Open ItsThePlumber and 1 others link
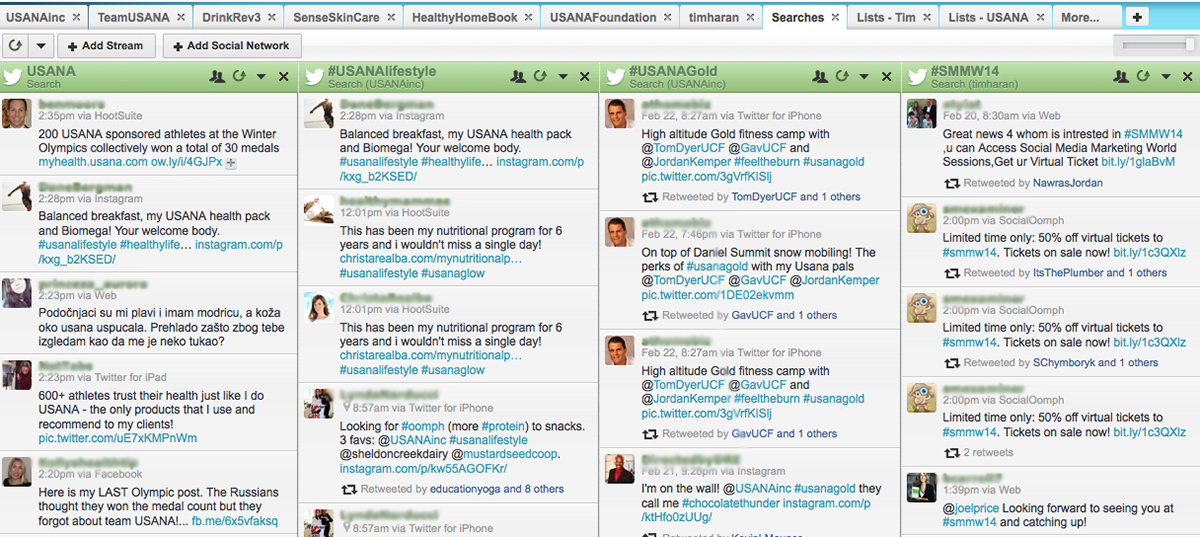 [1100, 273]
